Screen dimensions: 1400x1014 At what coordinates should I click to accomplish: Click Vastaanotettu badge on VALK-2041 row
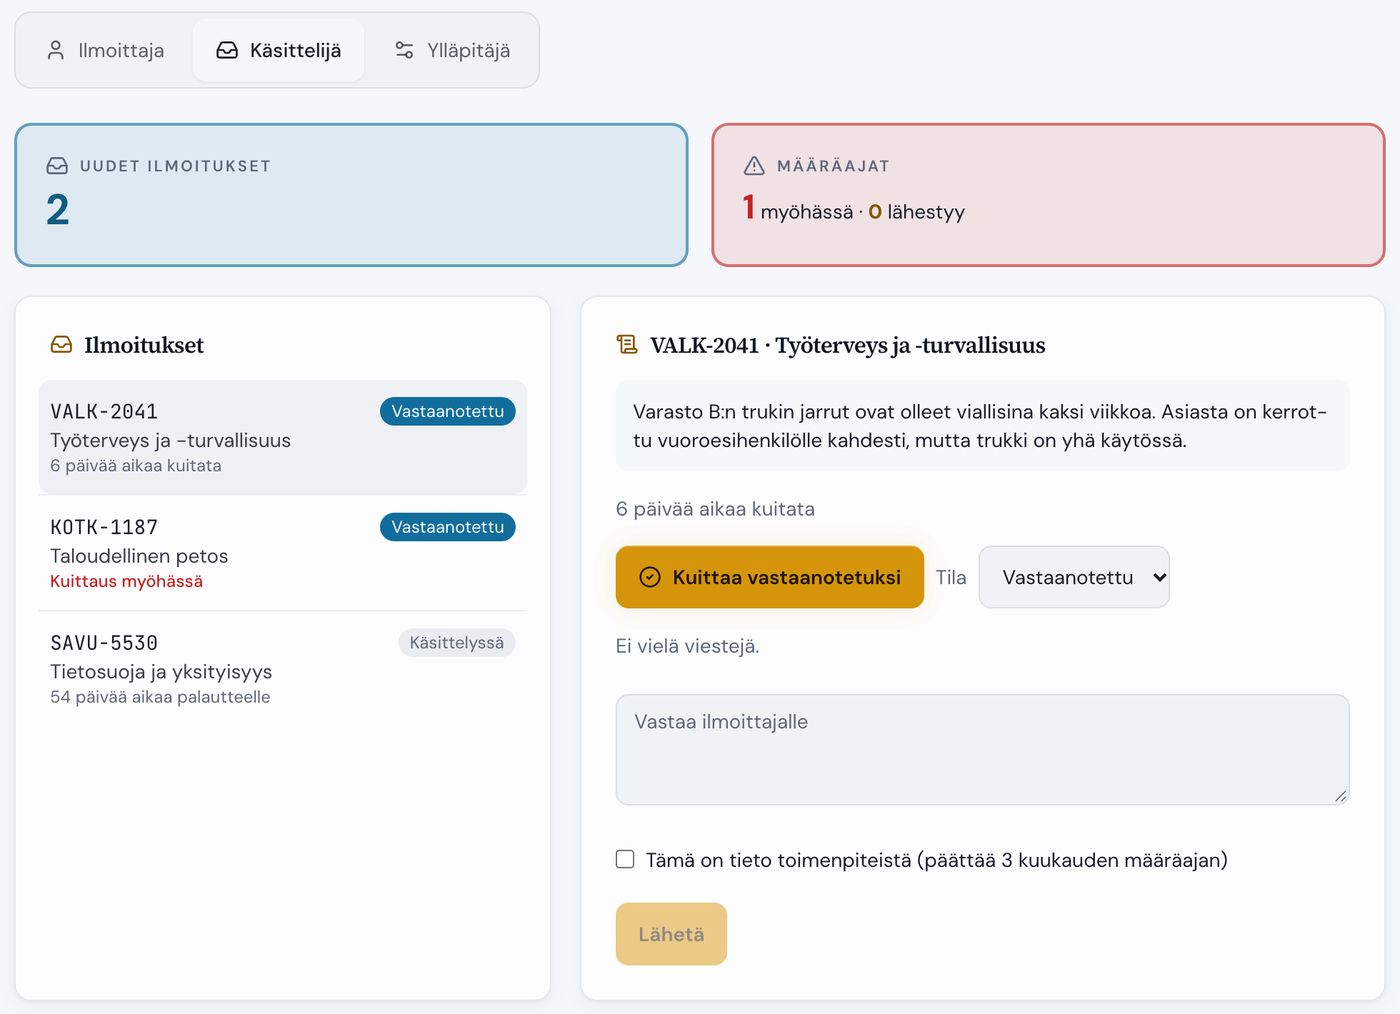tap(448, 411)
